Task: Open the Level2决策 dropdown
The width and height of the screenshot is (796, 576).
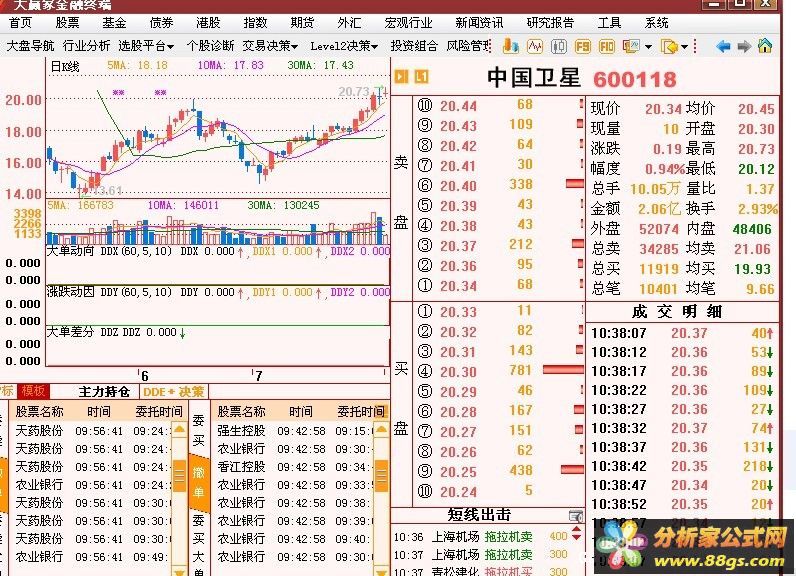Action: pos(344,46)
